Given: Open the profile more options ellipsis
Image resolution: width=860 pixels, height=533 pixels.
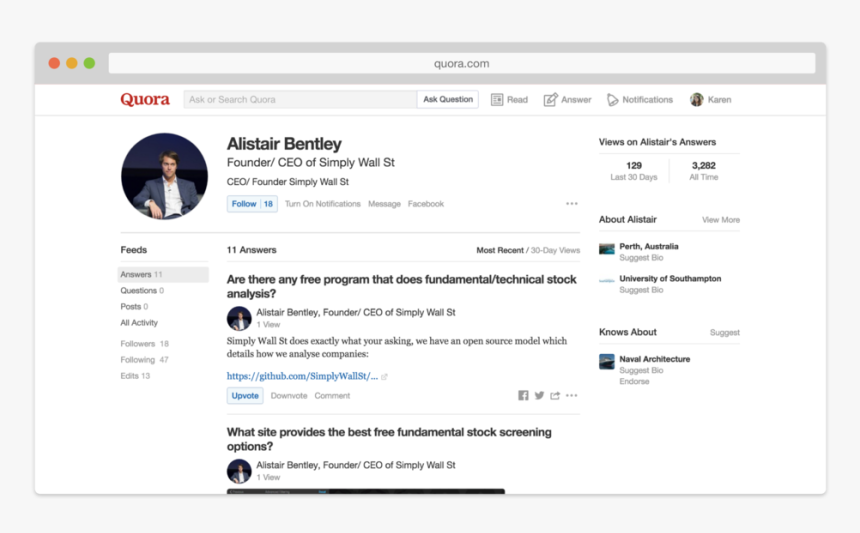Looking at the screenshot, I should click(x=572, y=203).
